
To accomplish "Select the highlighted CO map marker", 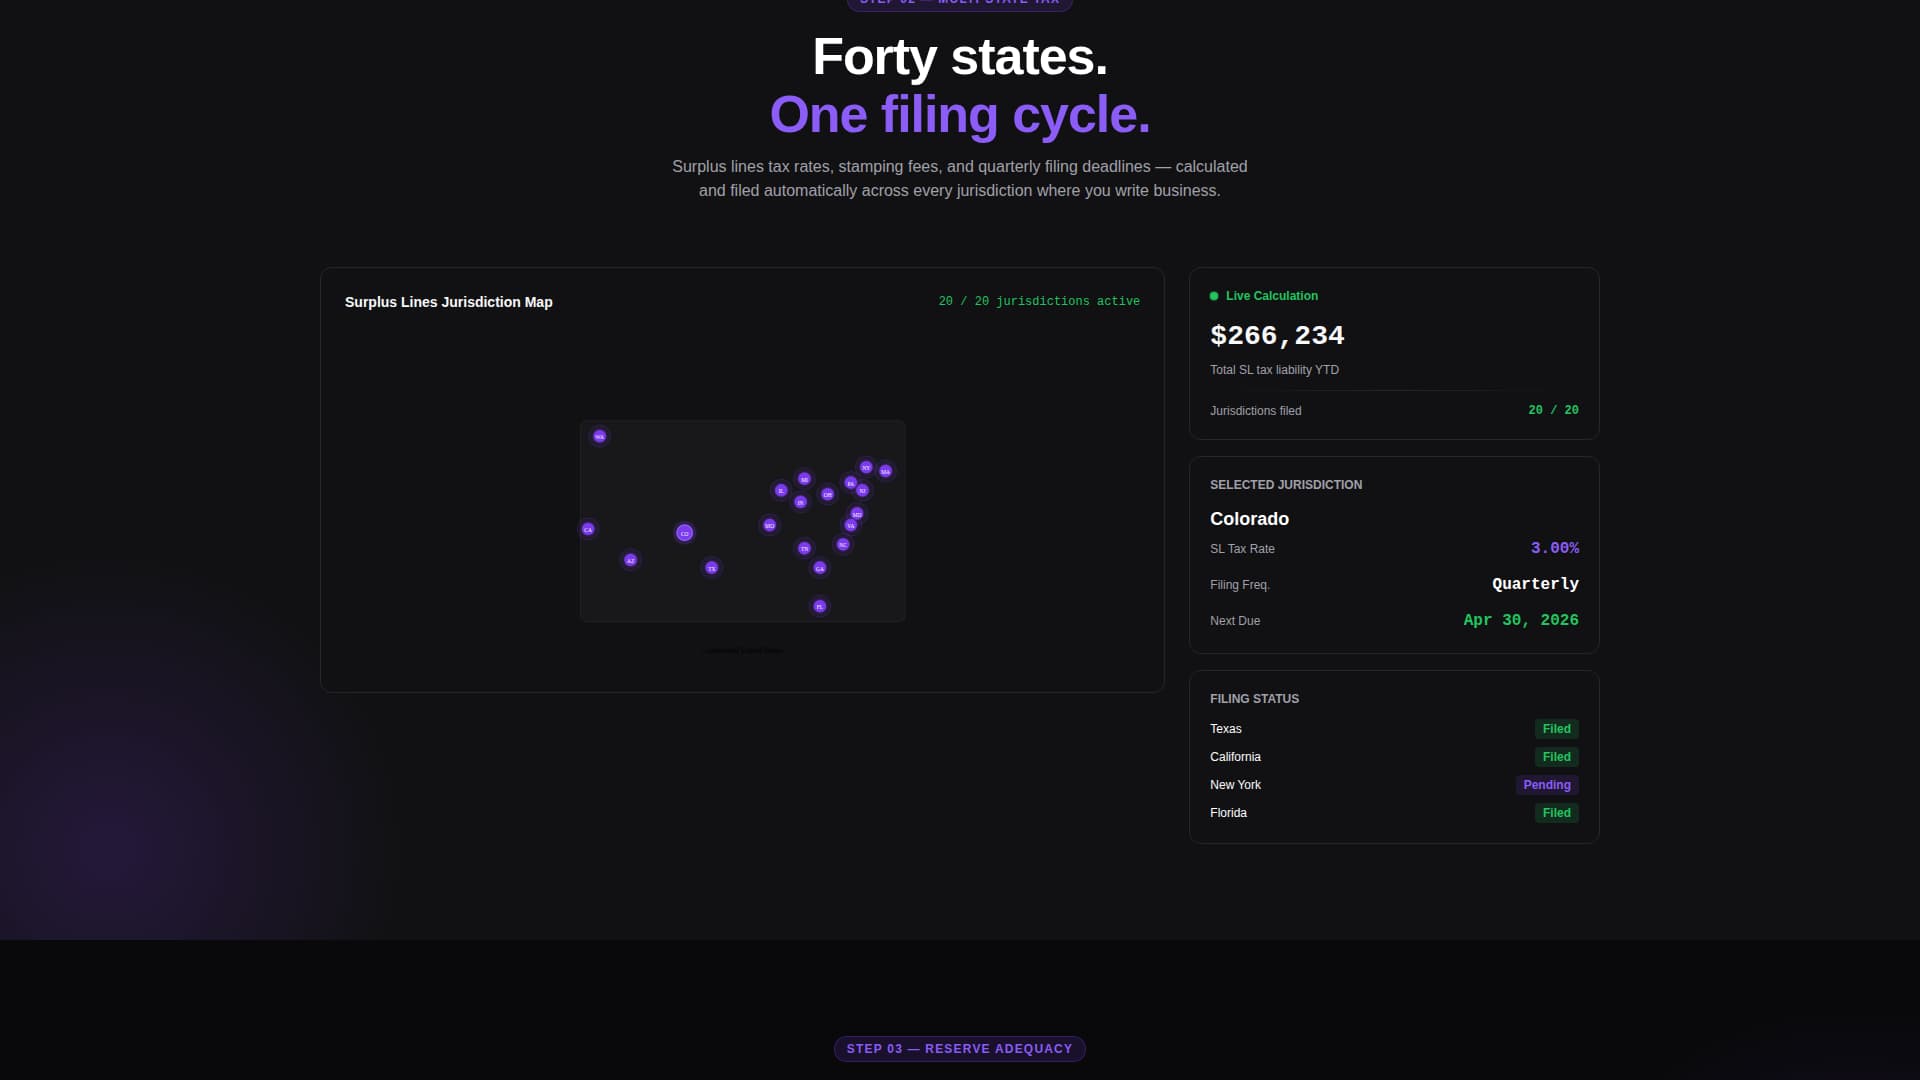I will 684,533.
